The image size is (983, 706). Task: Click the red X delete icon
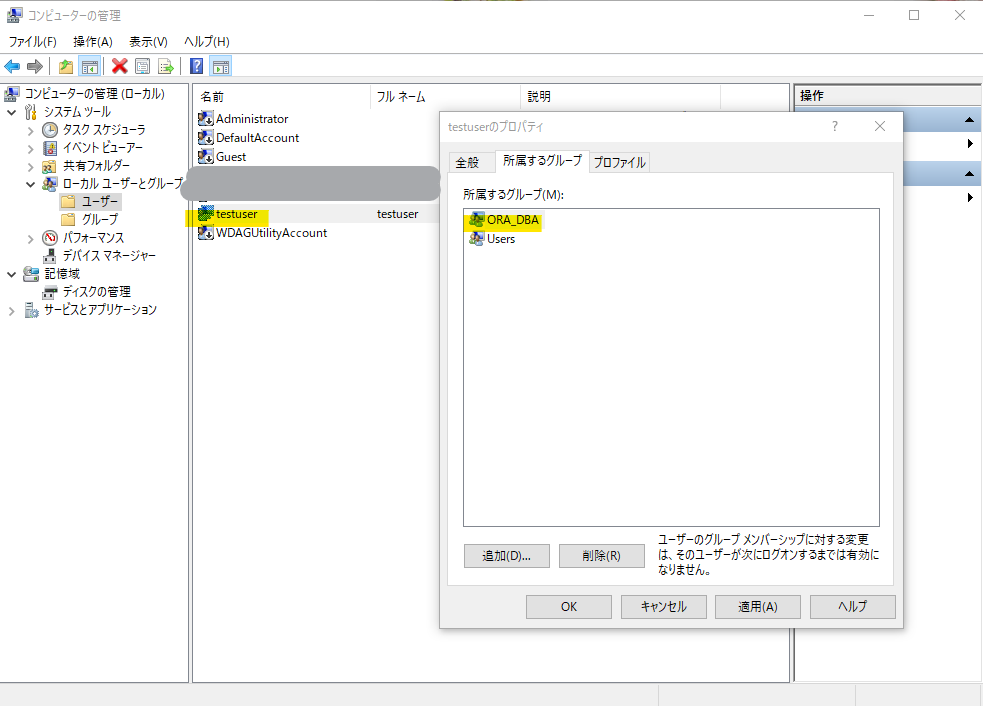pyautogui.click(x=119, y=66)
